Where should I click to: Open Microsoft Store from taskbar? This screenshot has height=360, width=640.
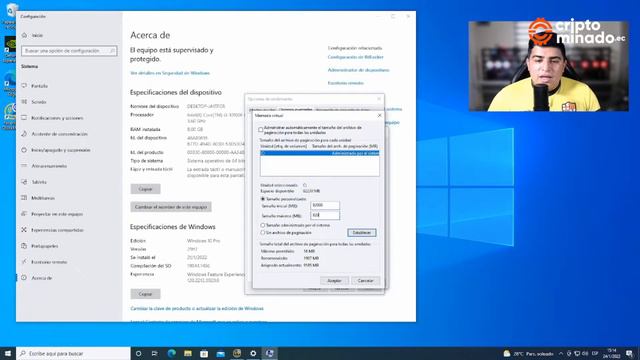pyautogui.click(x=204, y=353)
